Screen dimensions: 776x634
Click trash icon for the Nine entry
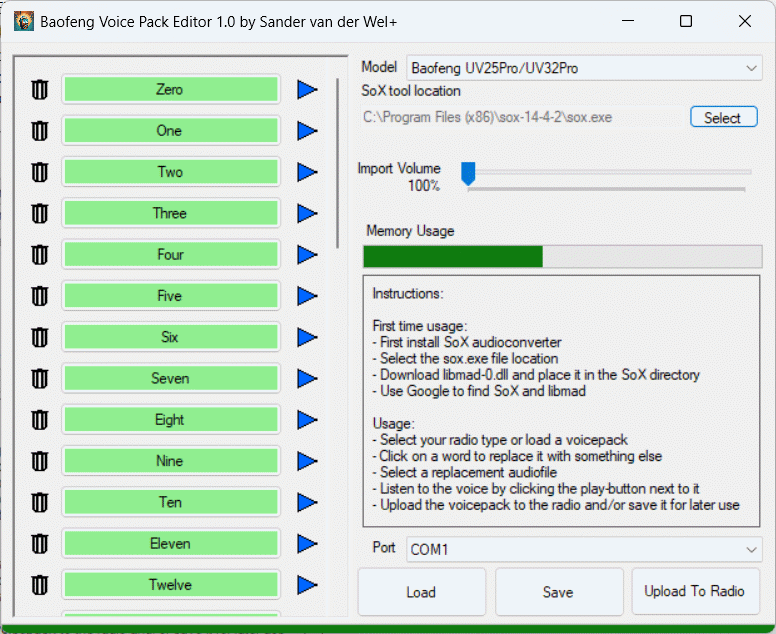[40, 461]
